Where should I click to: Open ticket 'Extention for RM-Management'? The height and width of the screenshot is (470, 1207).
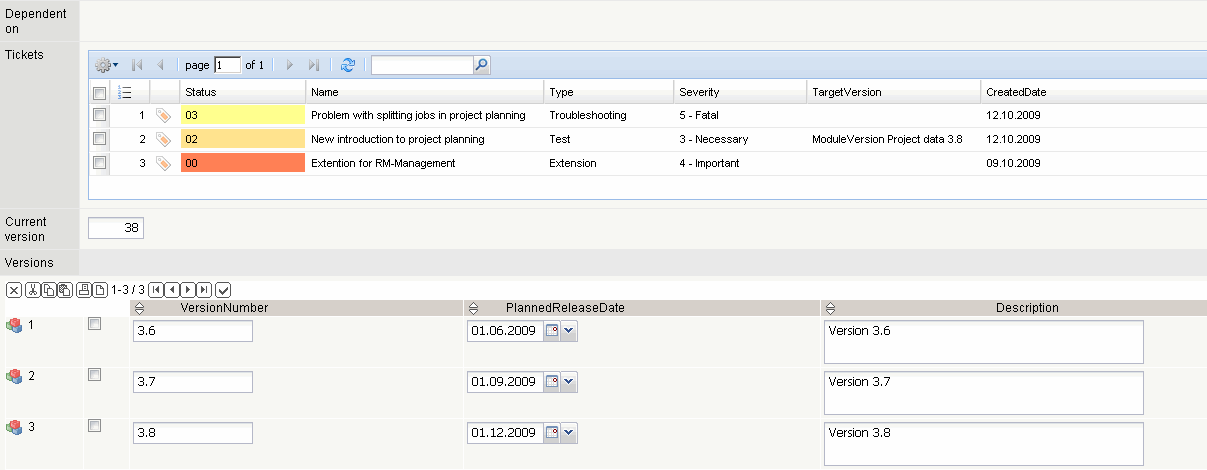coord(383,163)
